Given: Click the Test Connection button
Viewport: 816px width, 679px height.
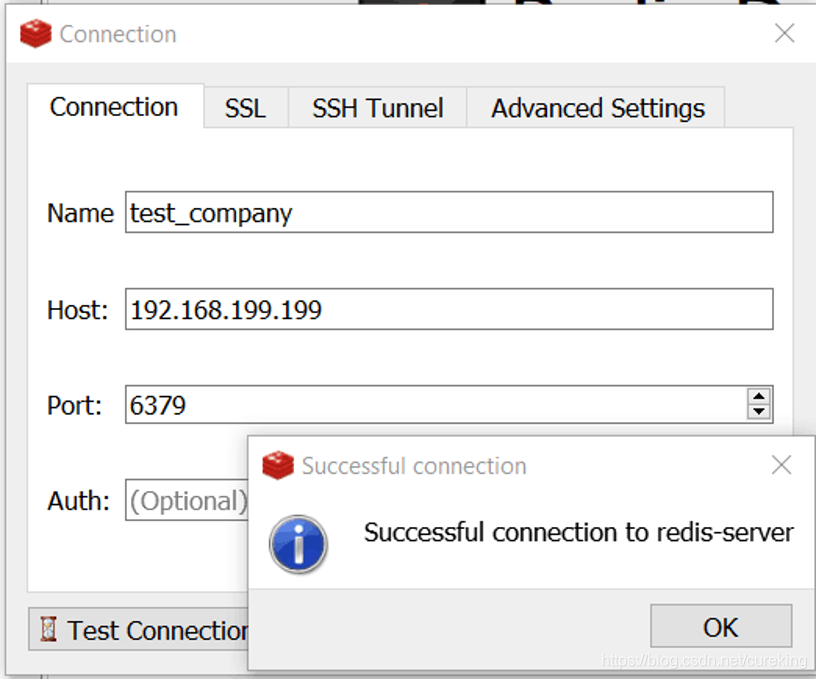Looking at the screenshot, I should point(138,629).
